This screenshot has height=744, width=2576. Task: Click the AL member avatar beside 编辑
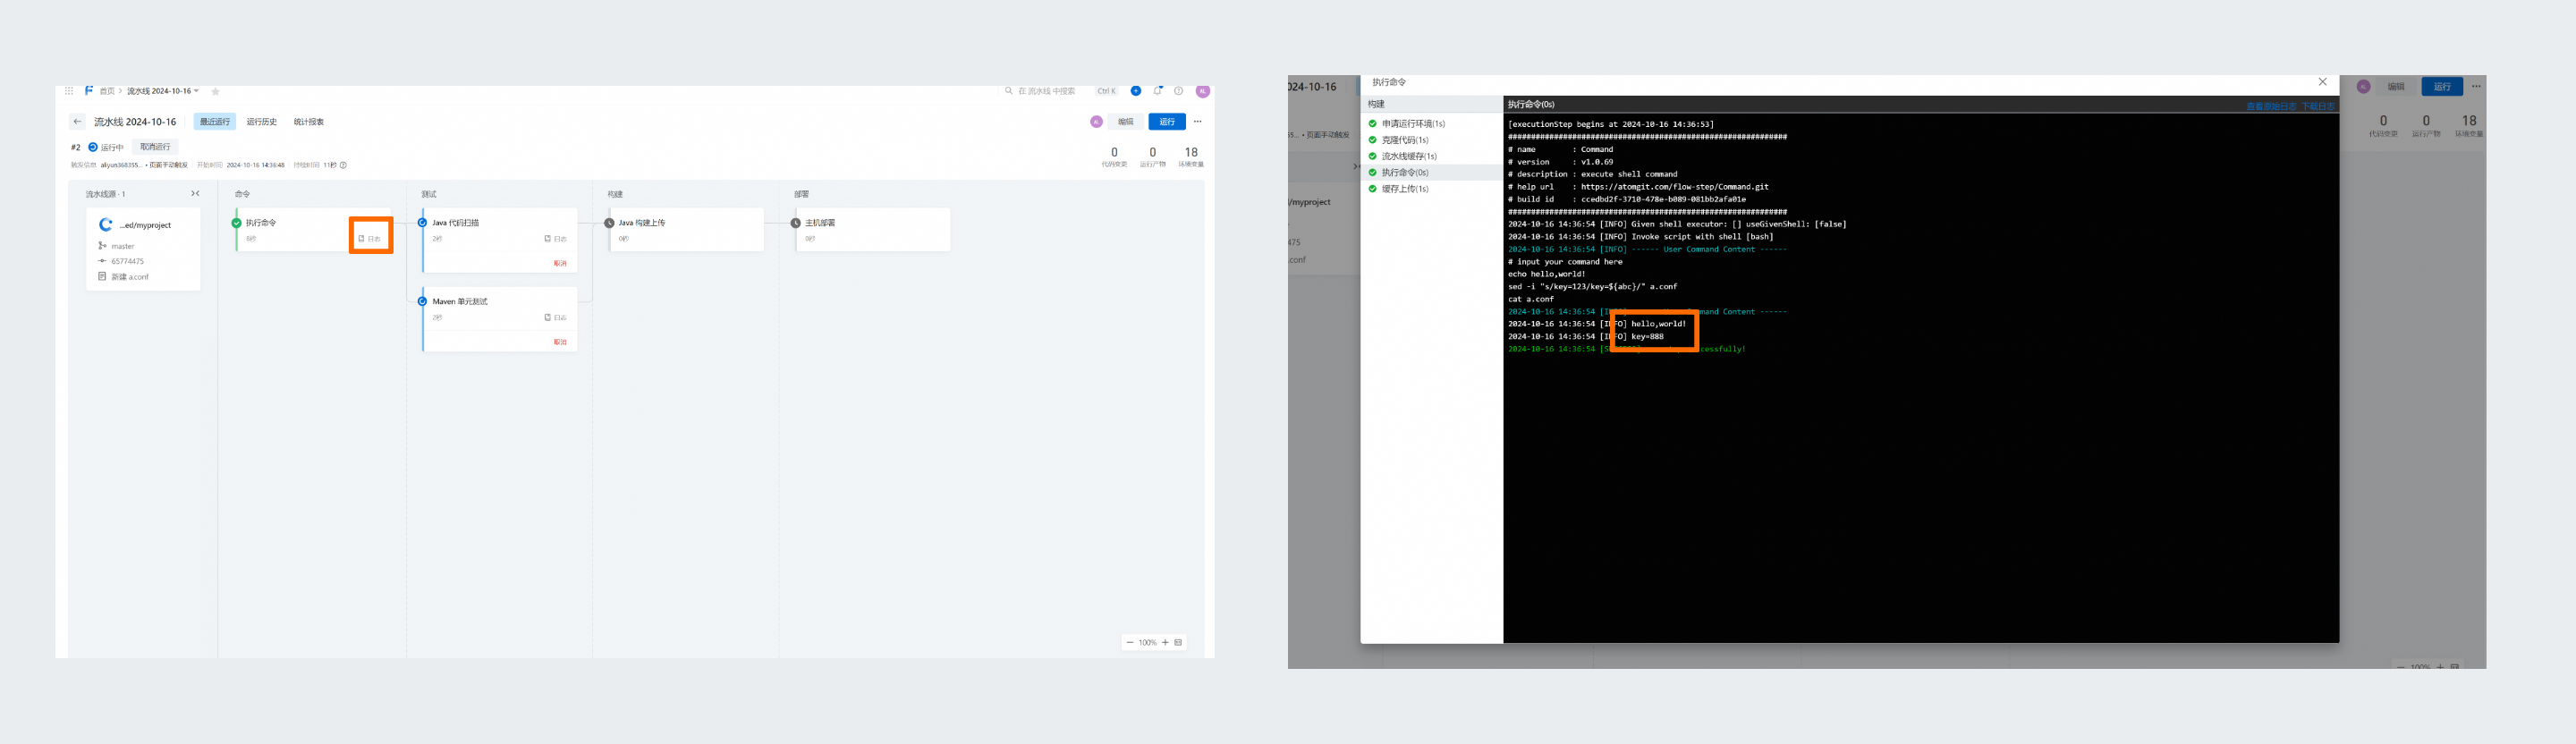point(1096,122)
